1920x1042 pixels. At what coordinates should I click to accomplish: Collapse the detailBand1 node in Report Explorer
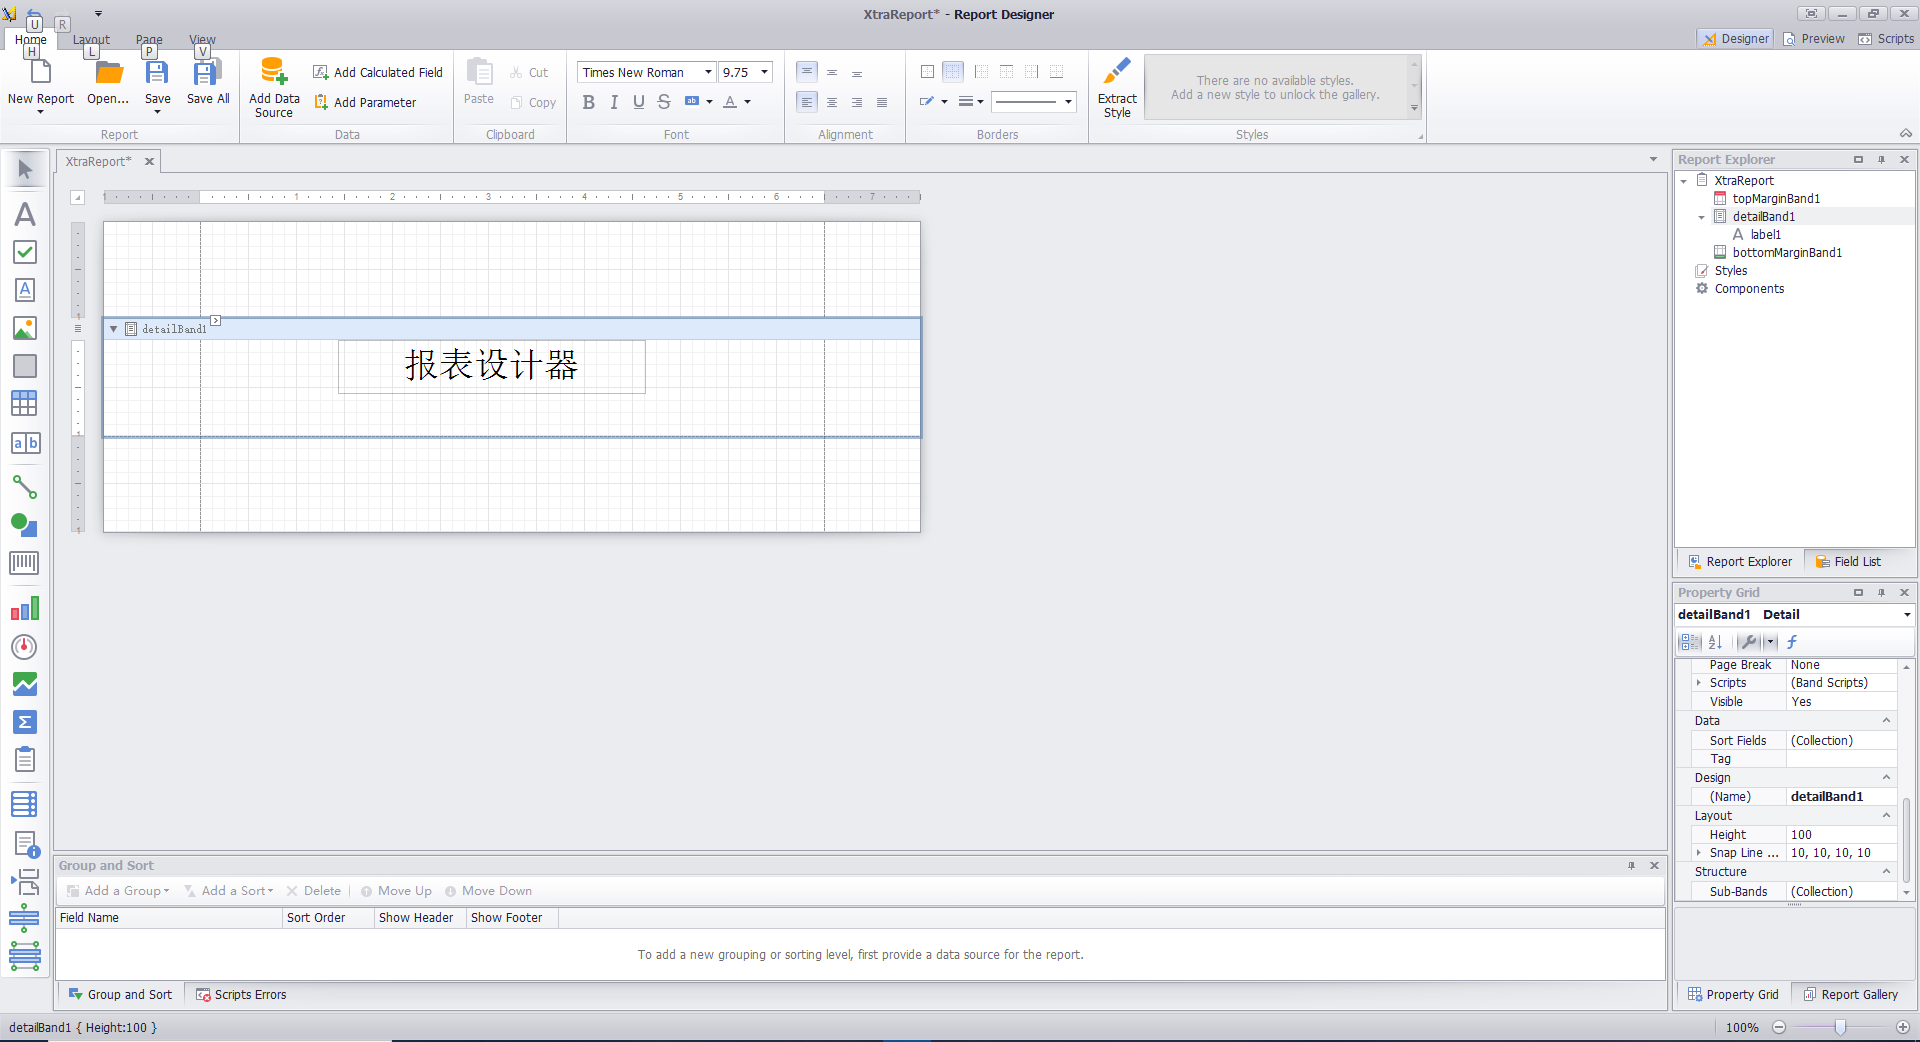click(x=1701, y=217)
